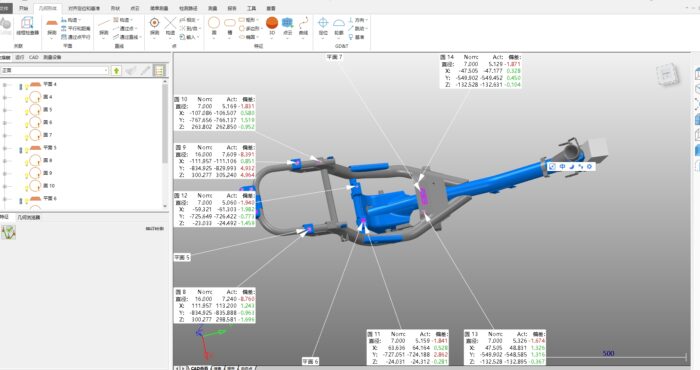700x370 pixels.
Task: Click the fourth mini toolbar icon
Action: [580, 166]
